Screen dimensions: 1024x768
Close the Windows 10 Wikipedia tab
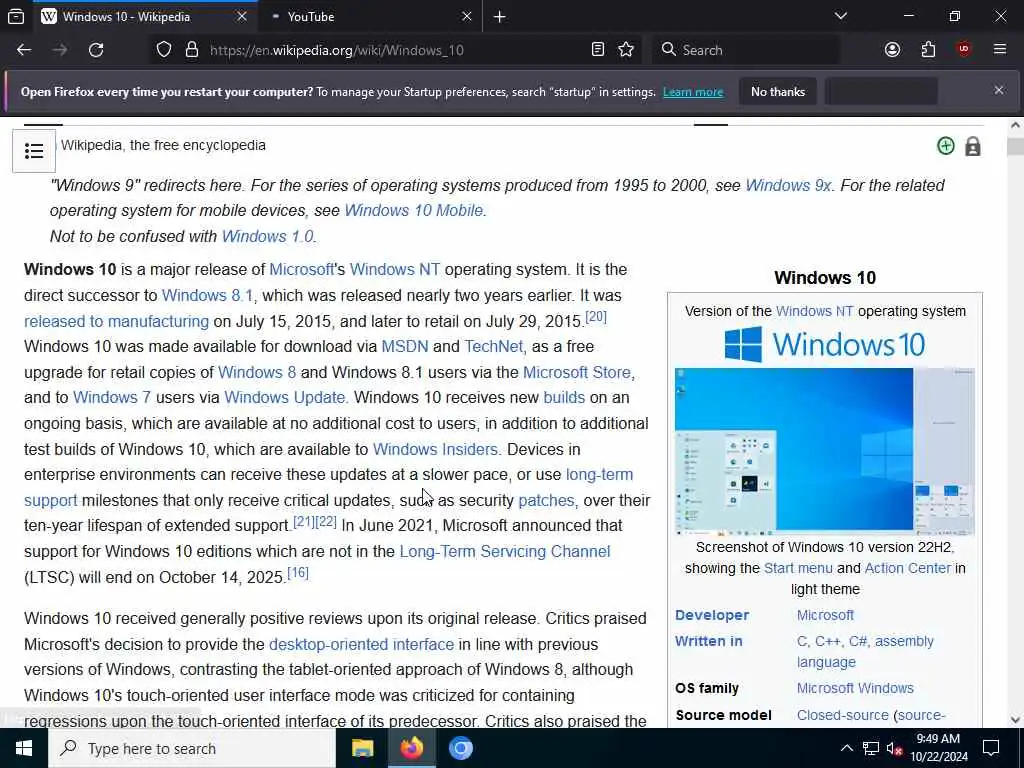coord(242,16)
